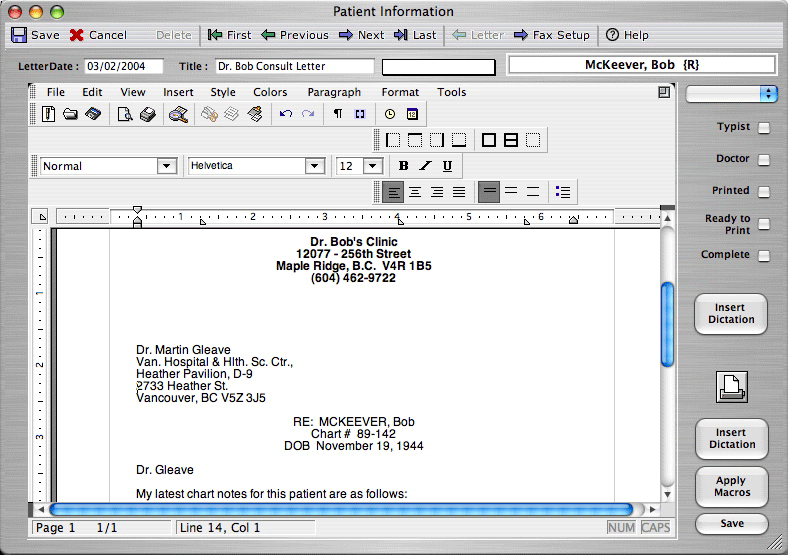
Task: Center align text
Action: (x=415, y=192)
